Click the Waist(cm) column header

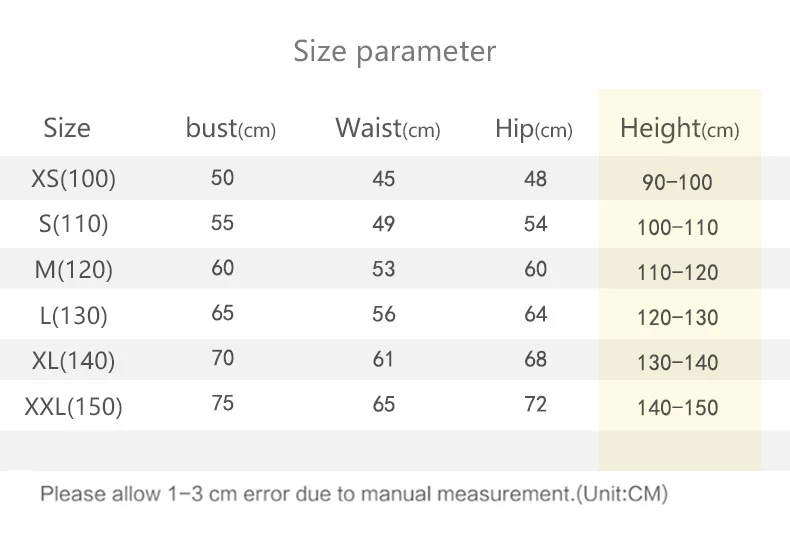388,128
